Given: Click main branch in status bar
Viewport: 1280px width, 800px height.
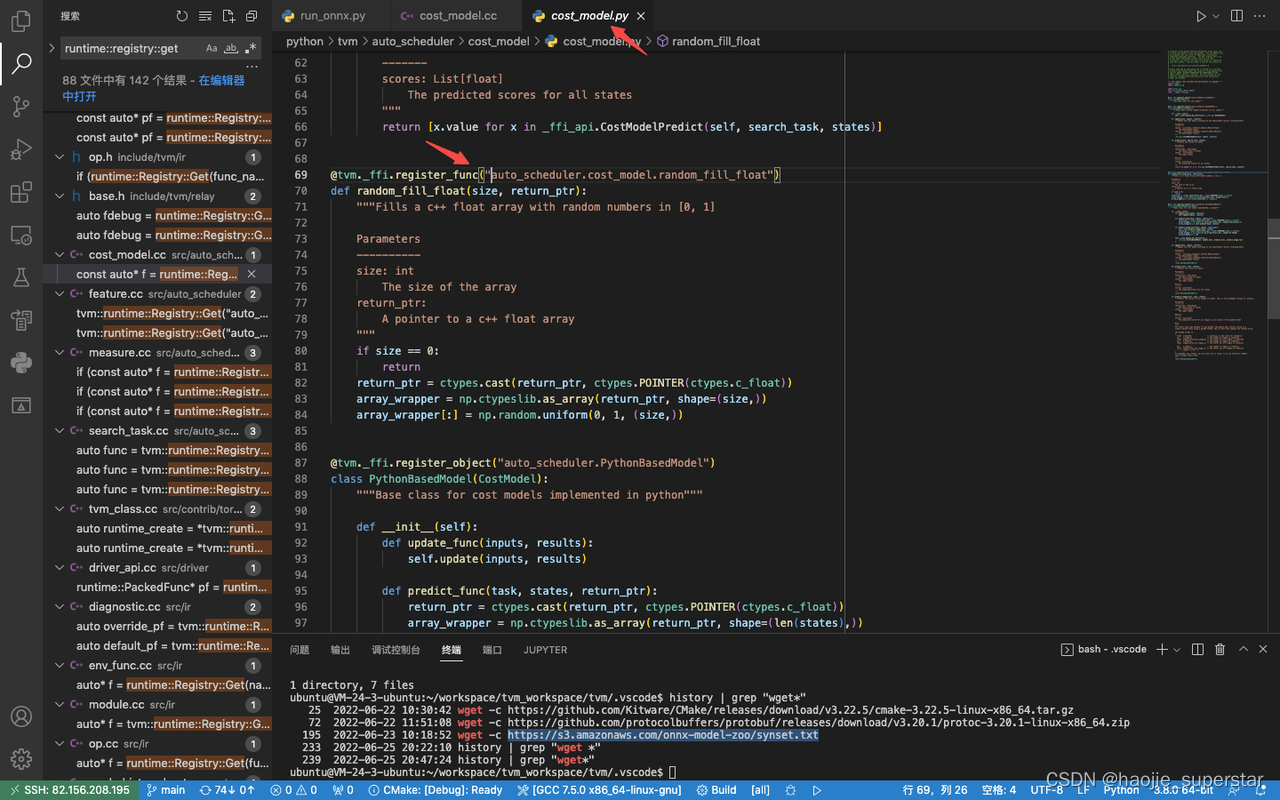Looking at the screenshot, I should click(x=165, y=790).
